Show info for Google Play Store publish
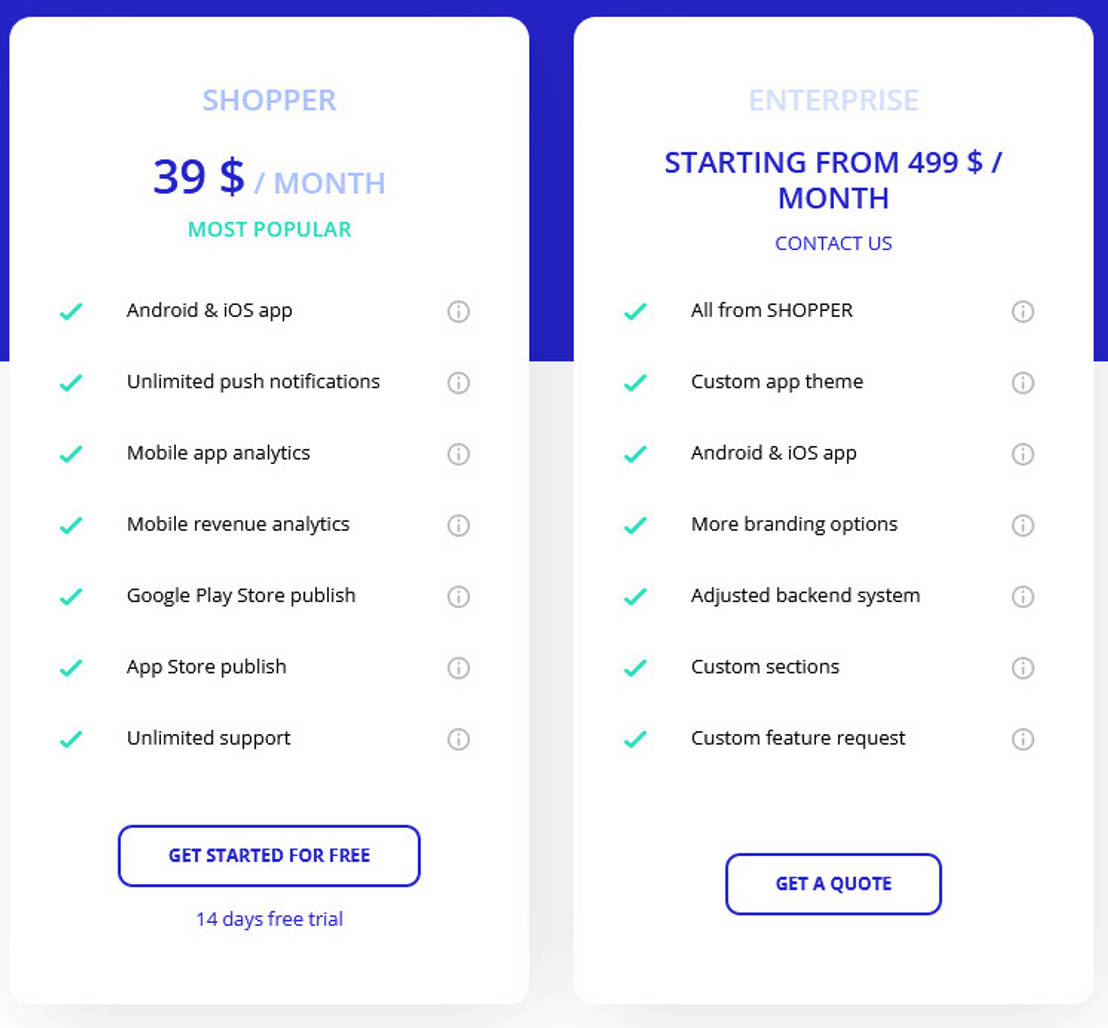 pos(459,597)
